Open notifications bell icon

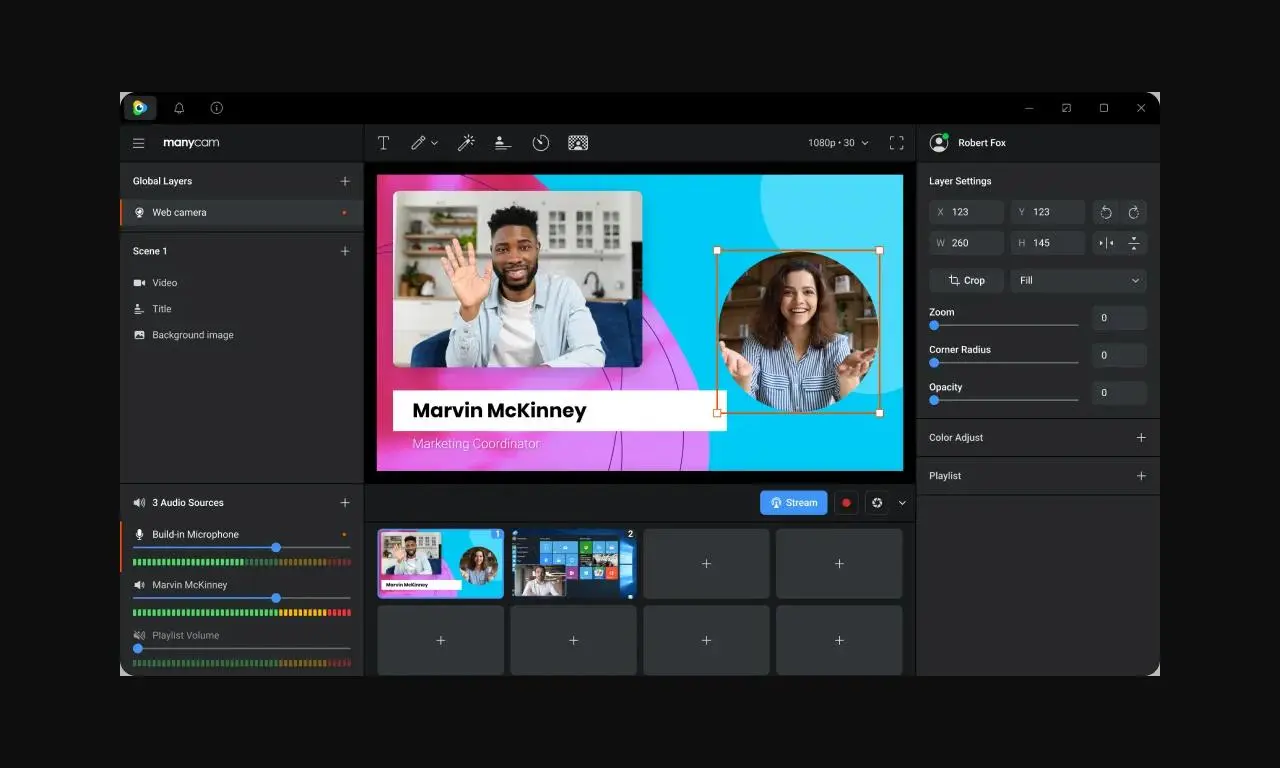tap(179, 108)
